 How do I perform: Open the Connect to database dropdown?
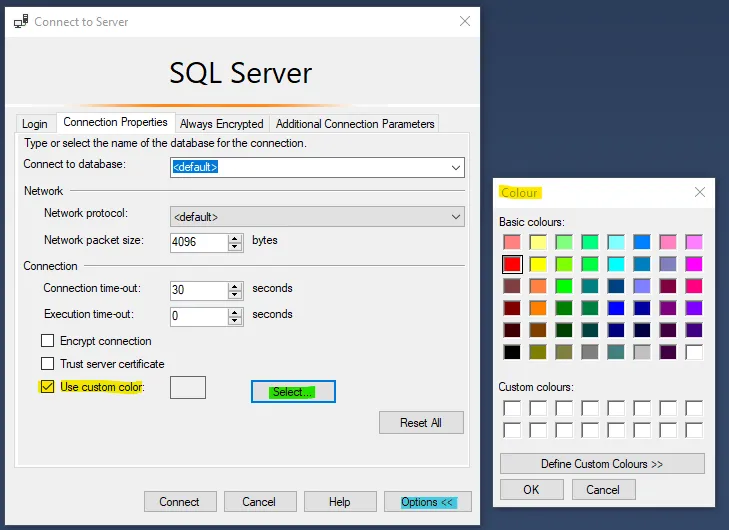[456, 167]
